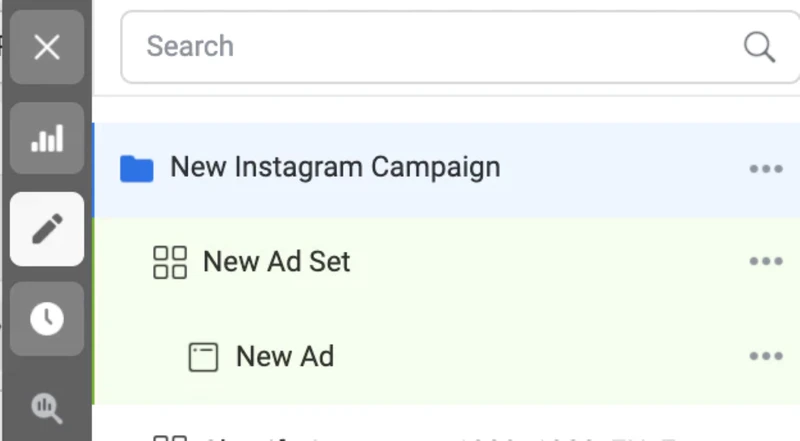Select the pencil edit icon
This screenshot has height=441, width=800.
click(47, 229)
